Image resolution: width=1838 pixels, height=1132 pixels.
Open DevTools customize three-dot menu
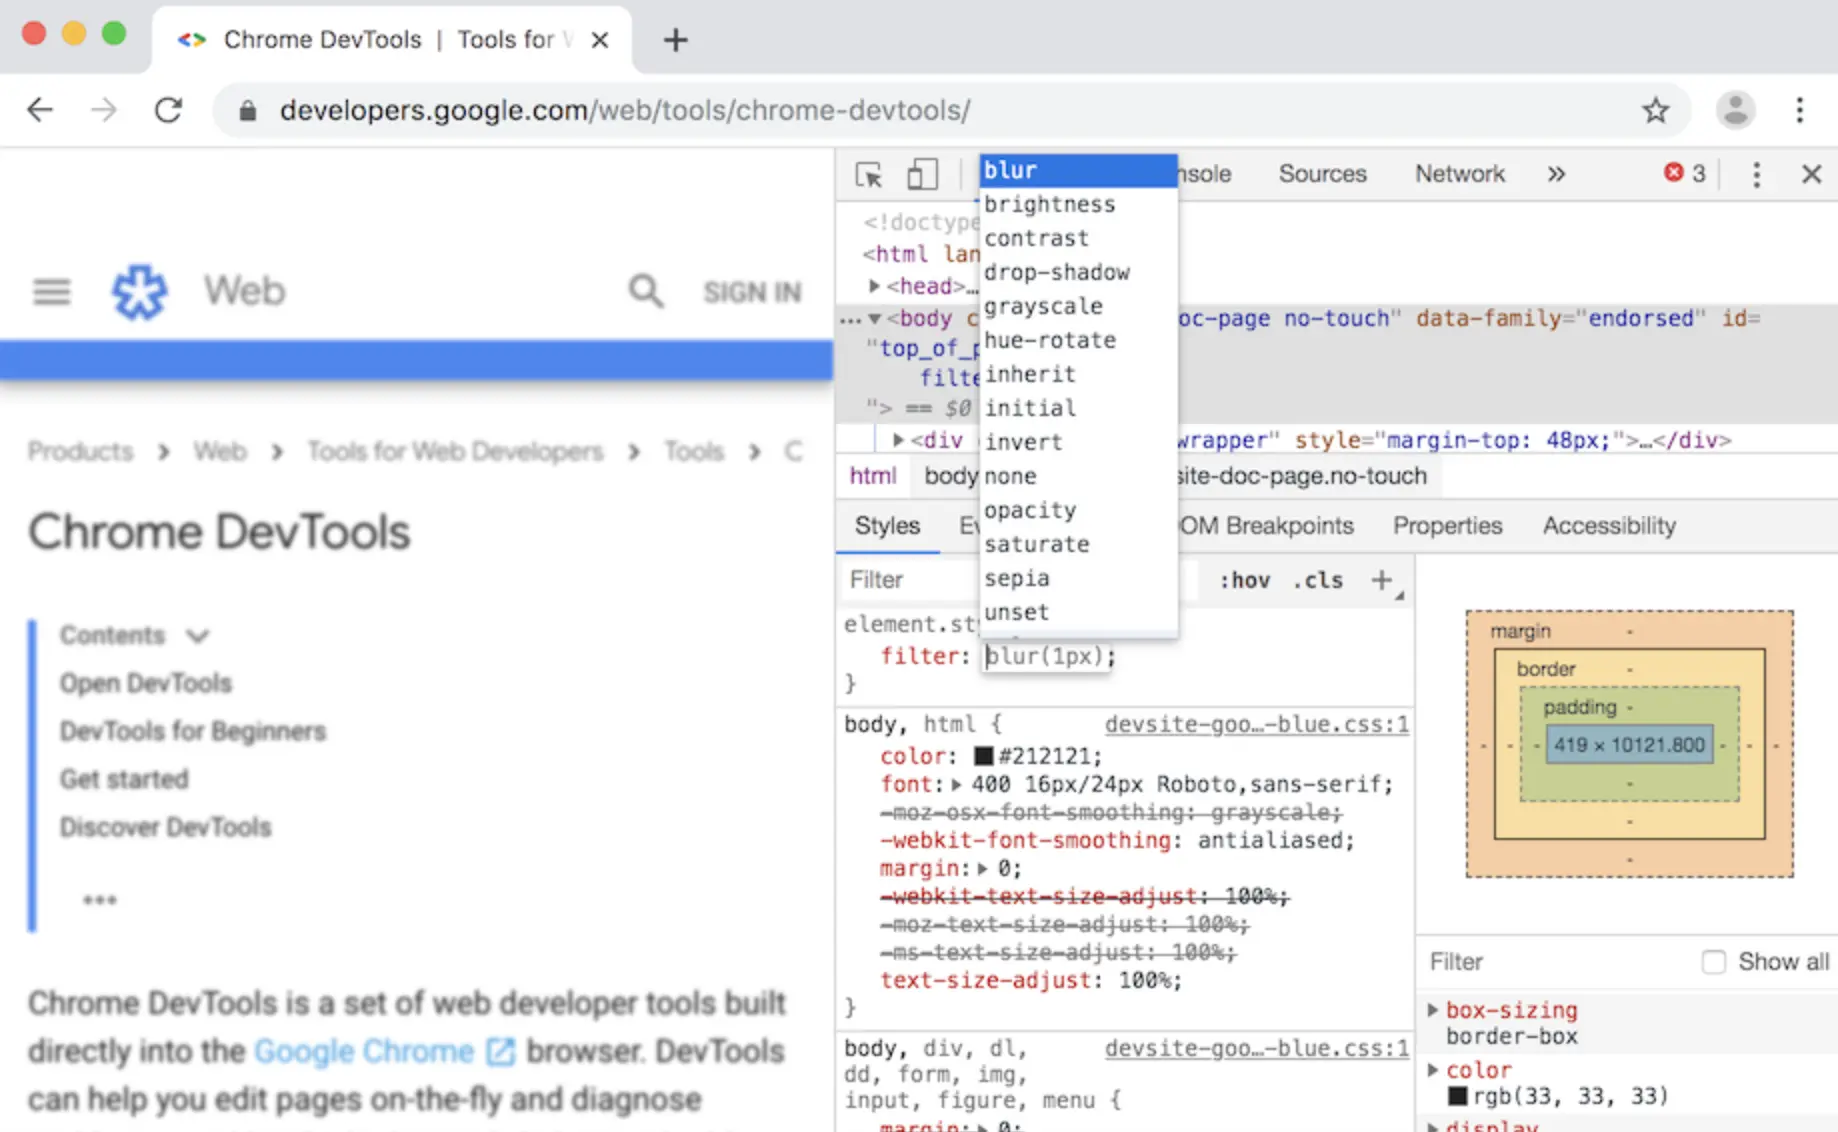pos(1757,175)
